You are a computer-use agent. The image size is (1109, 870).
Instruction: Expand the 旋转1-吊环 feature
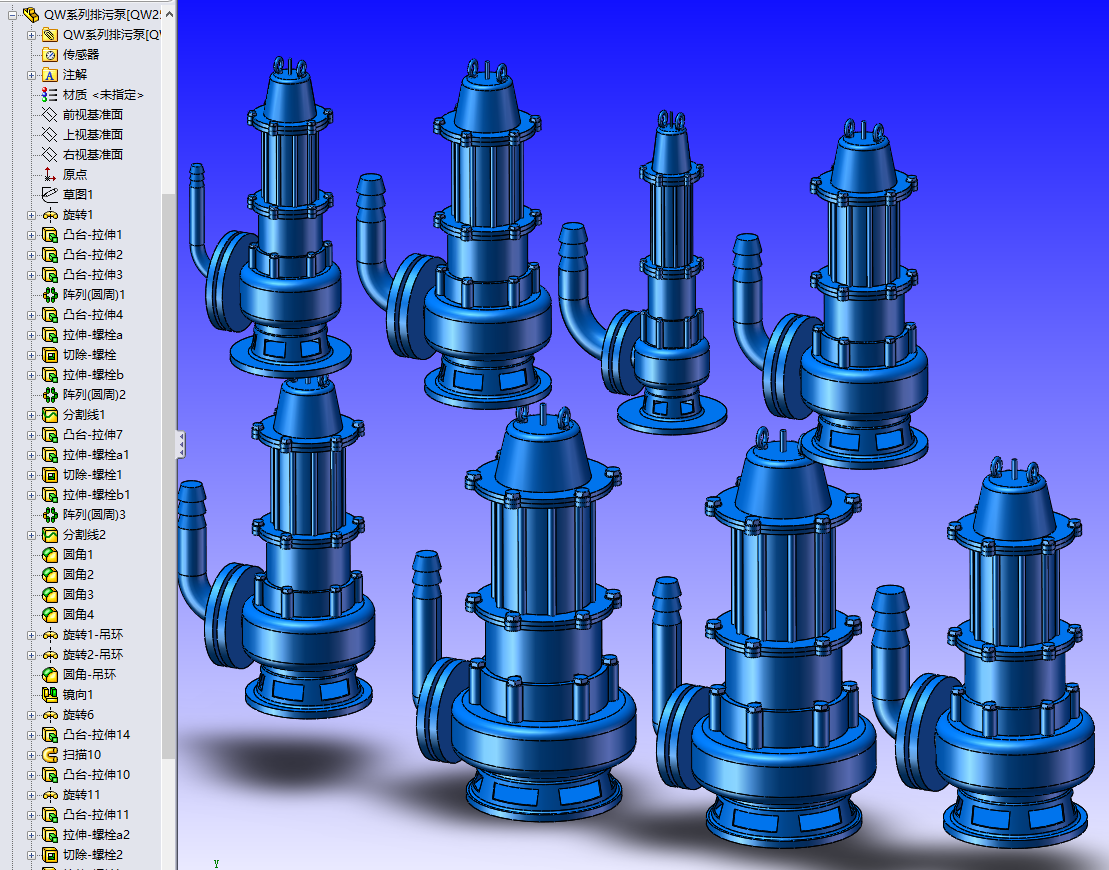(x=31, y=634)
